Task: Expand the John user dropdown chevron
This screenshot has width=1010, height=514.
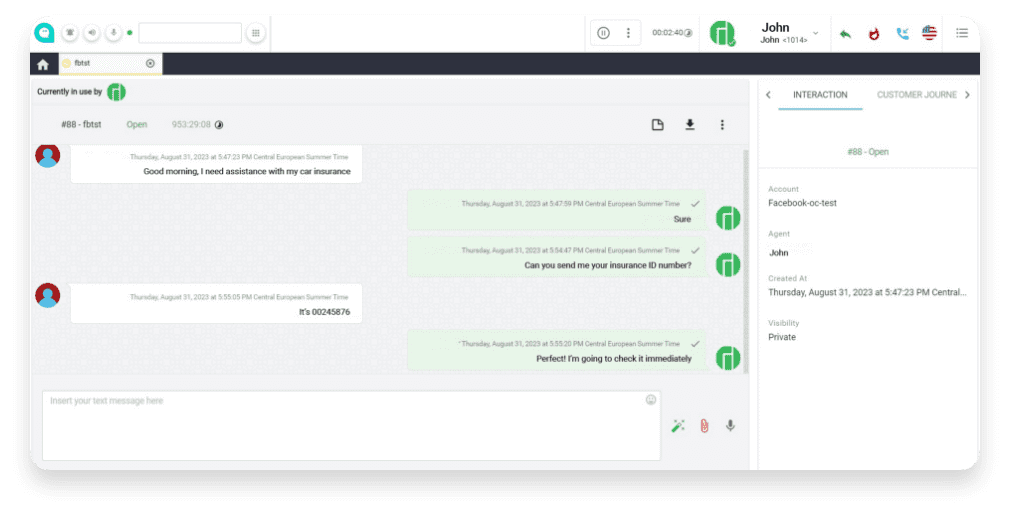Action: [816, 33]
